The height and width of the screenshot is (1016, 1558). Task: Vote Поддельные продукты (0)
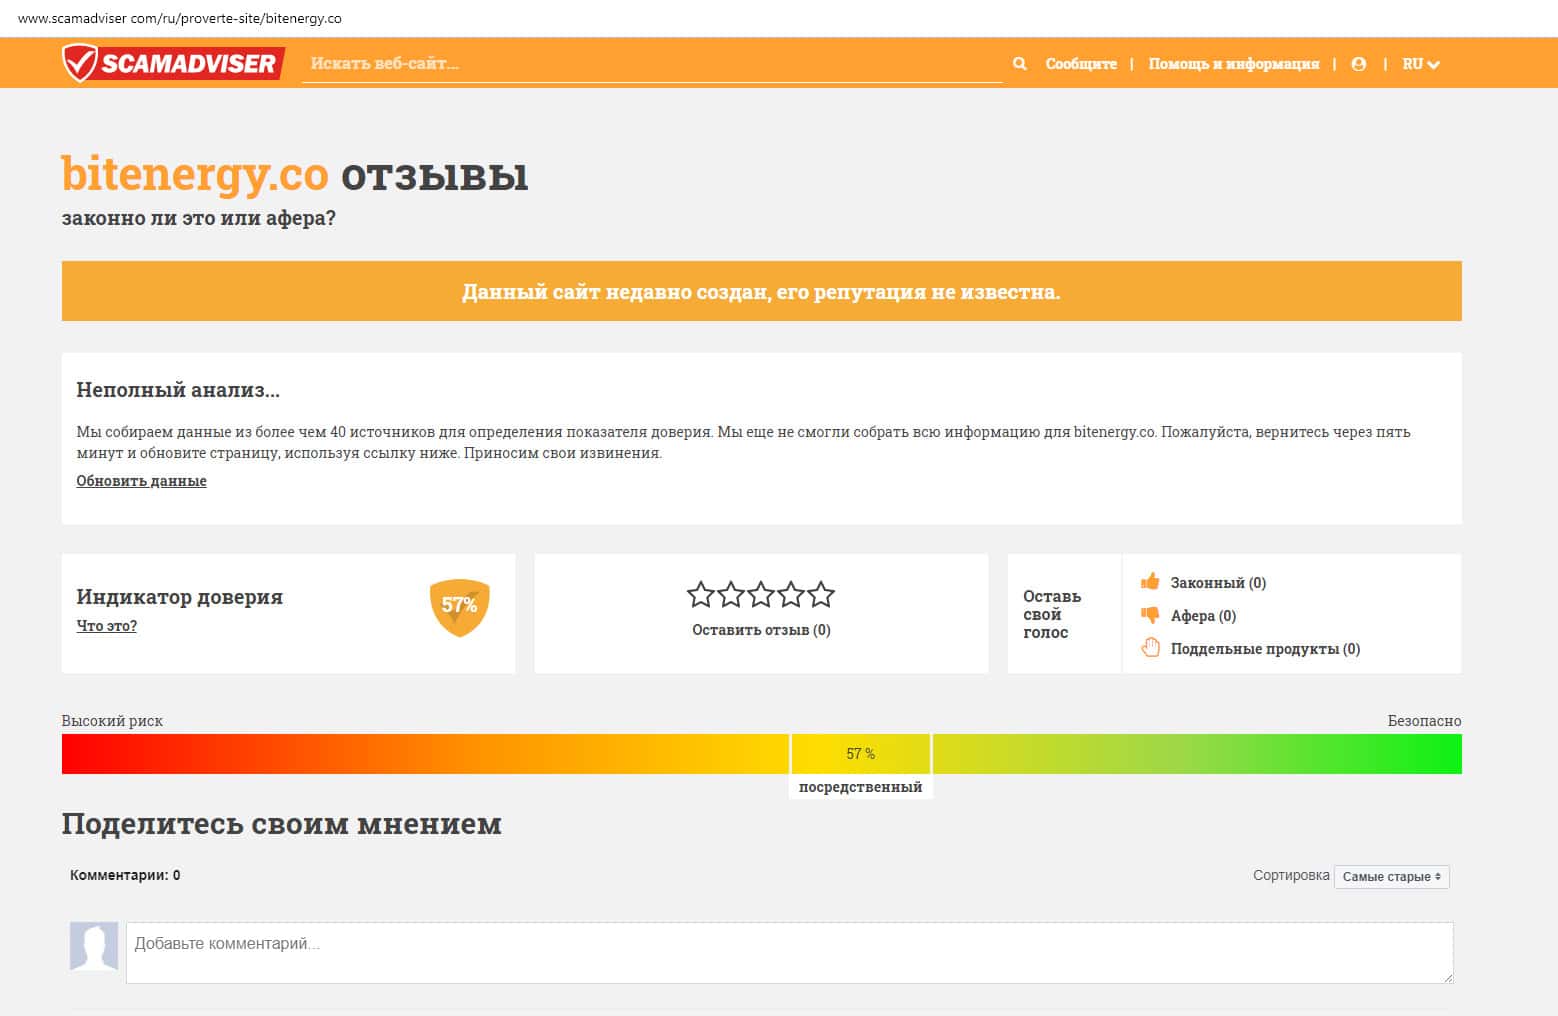[x=1265, y=649]
